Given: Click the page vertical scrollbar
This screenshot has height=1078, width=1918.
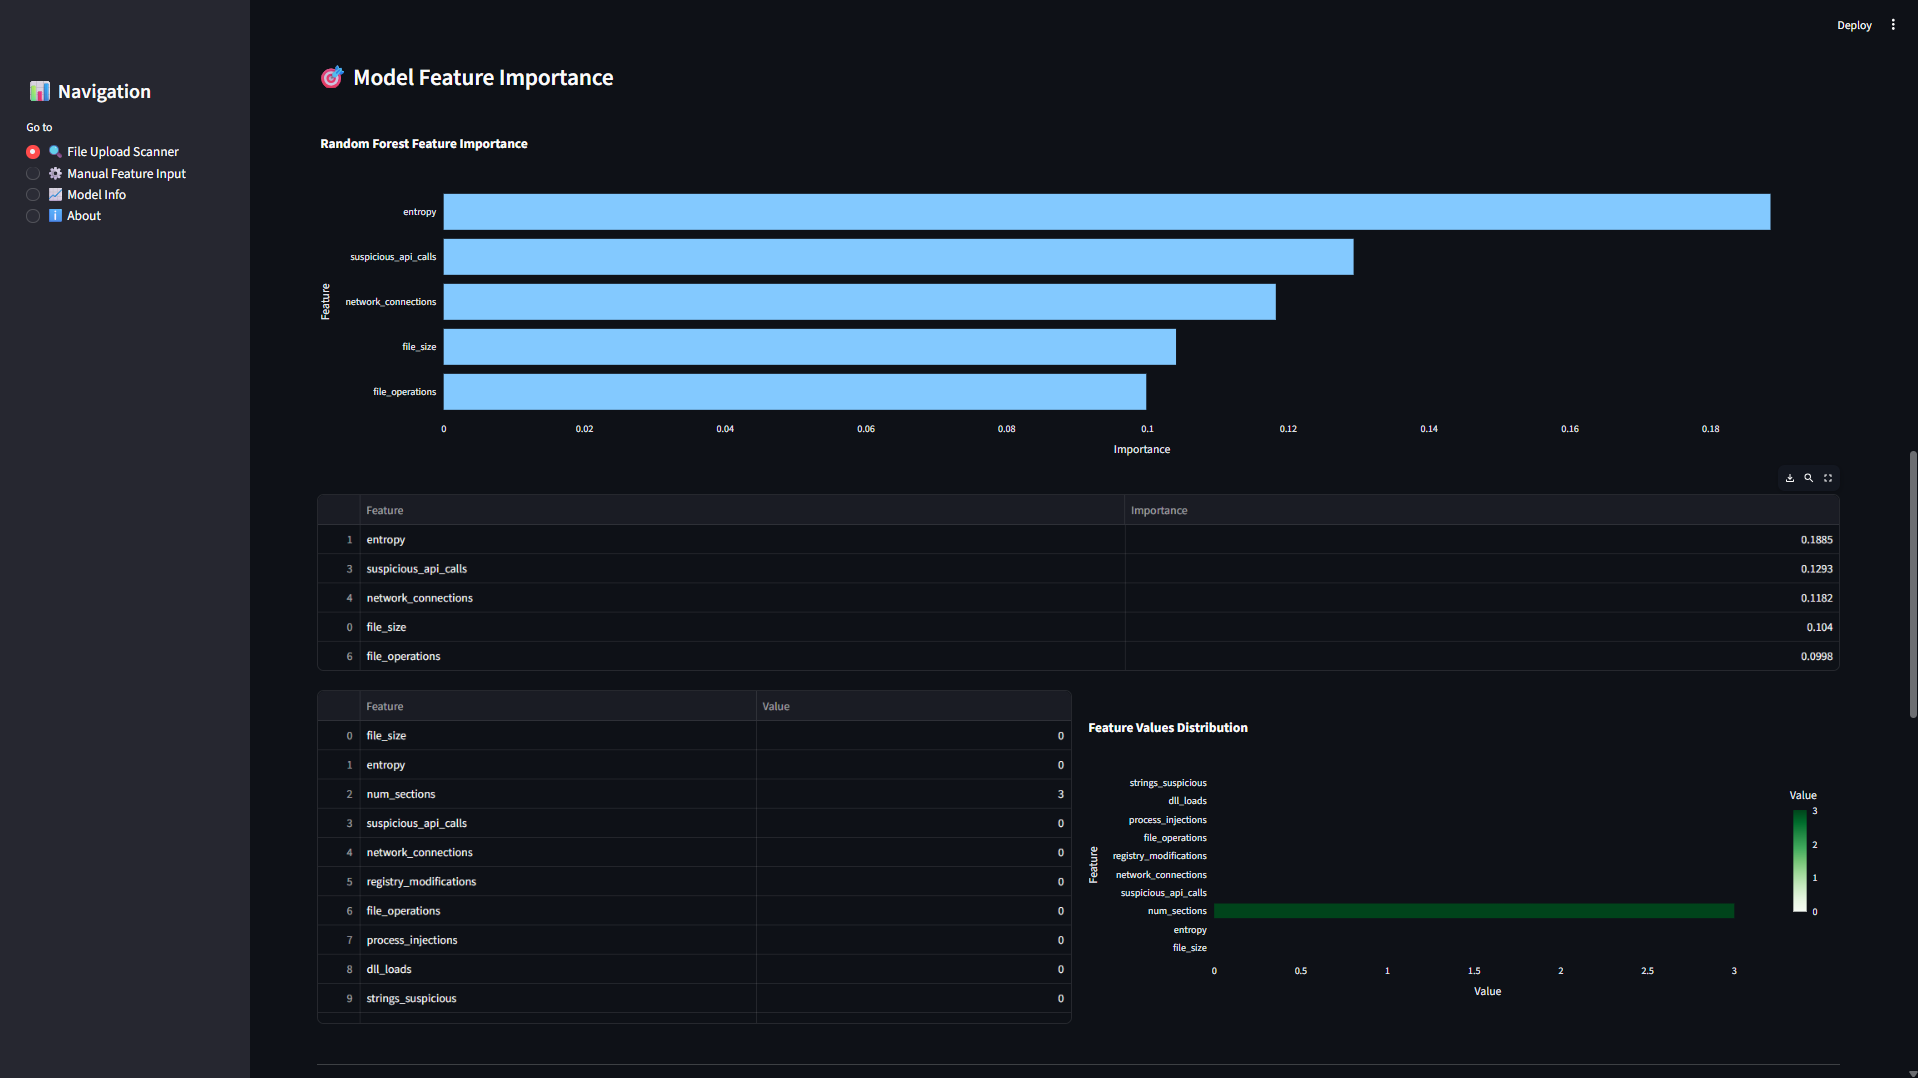Looking at the screenshot, I should tap(1913, 584).
